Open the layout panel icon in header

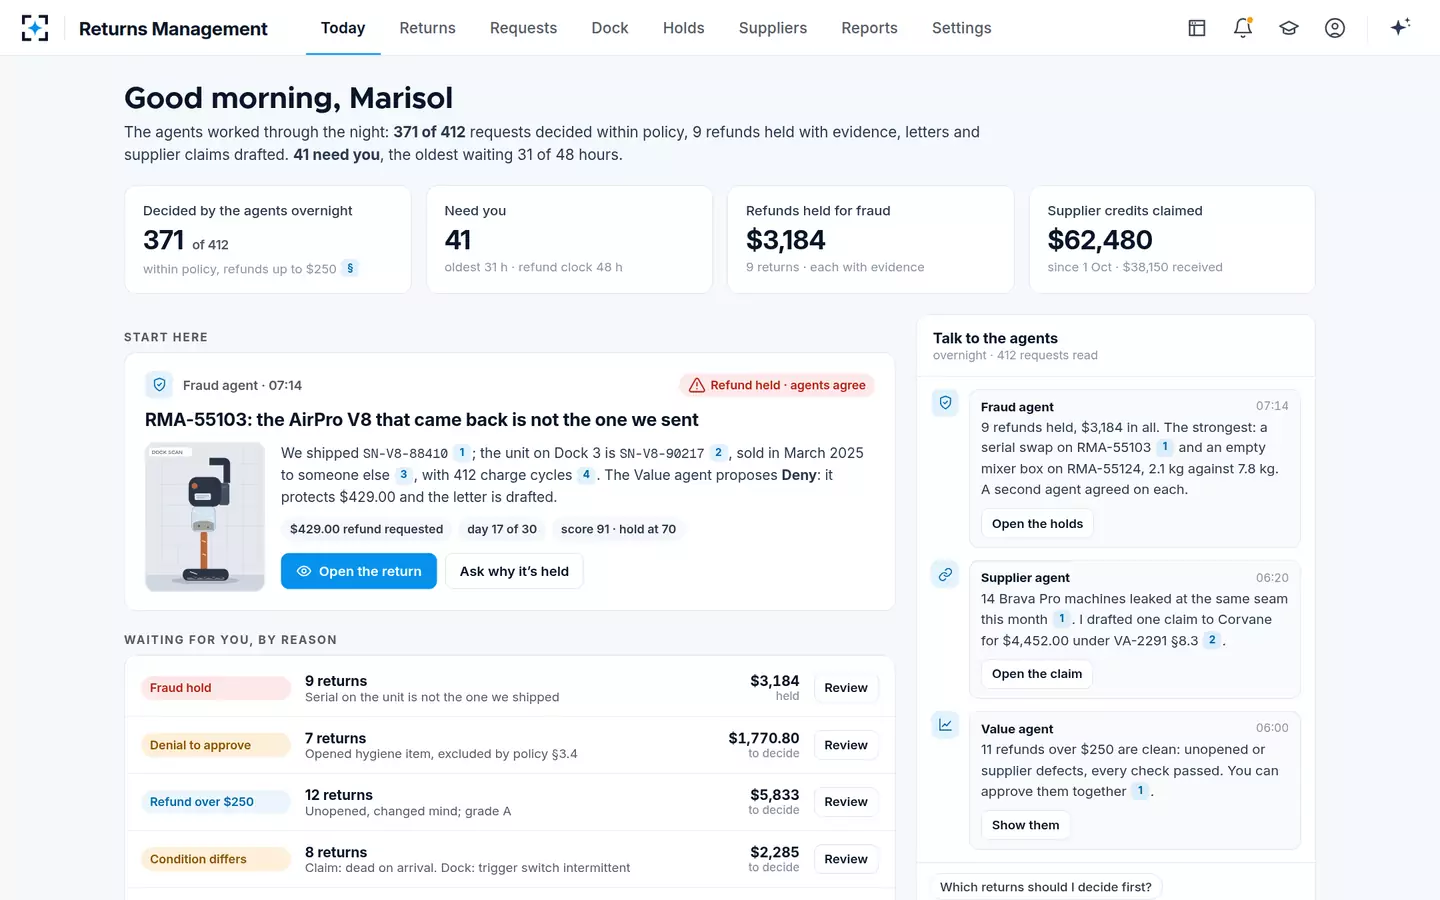(x=1197, y=28)
